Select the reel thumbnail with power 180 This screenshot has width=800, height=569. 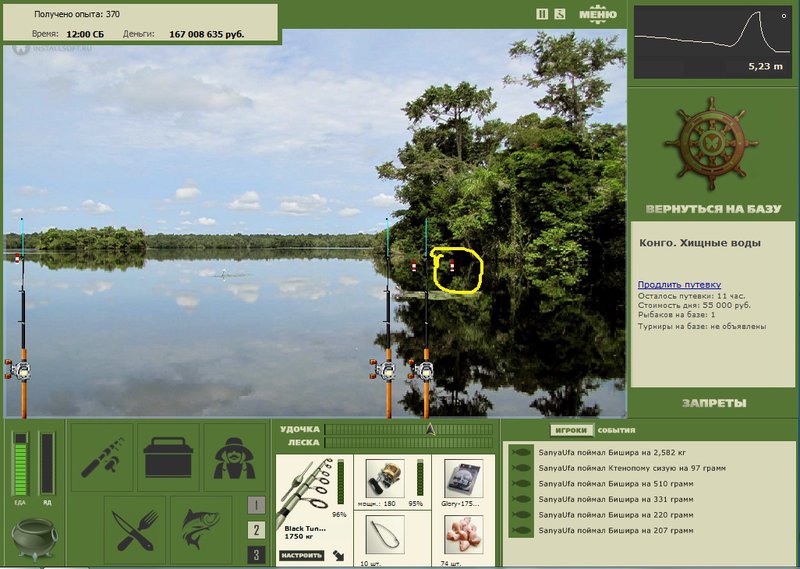(x=385, y=478)
